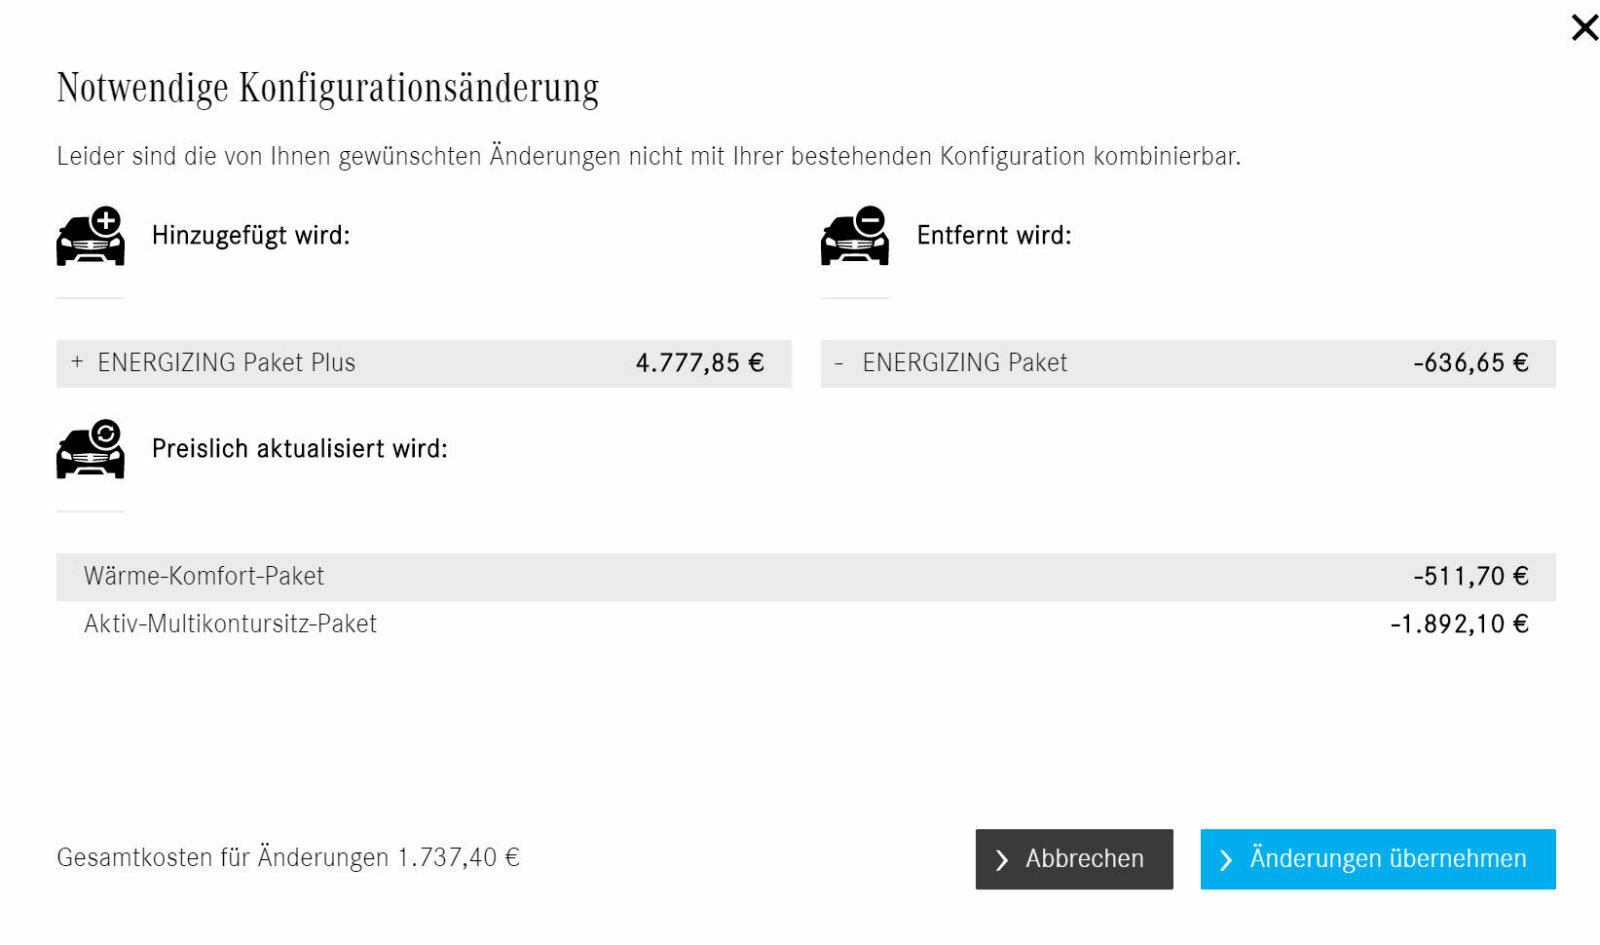
Task: Select the ENERGIZING Paket Plus row
Action: tap(420, 363)
